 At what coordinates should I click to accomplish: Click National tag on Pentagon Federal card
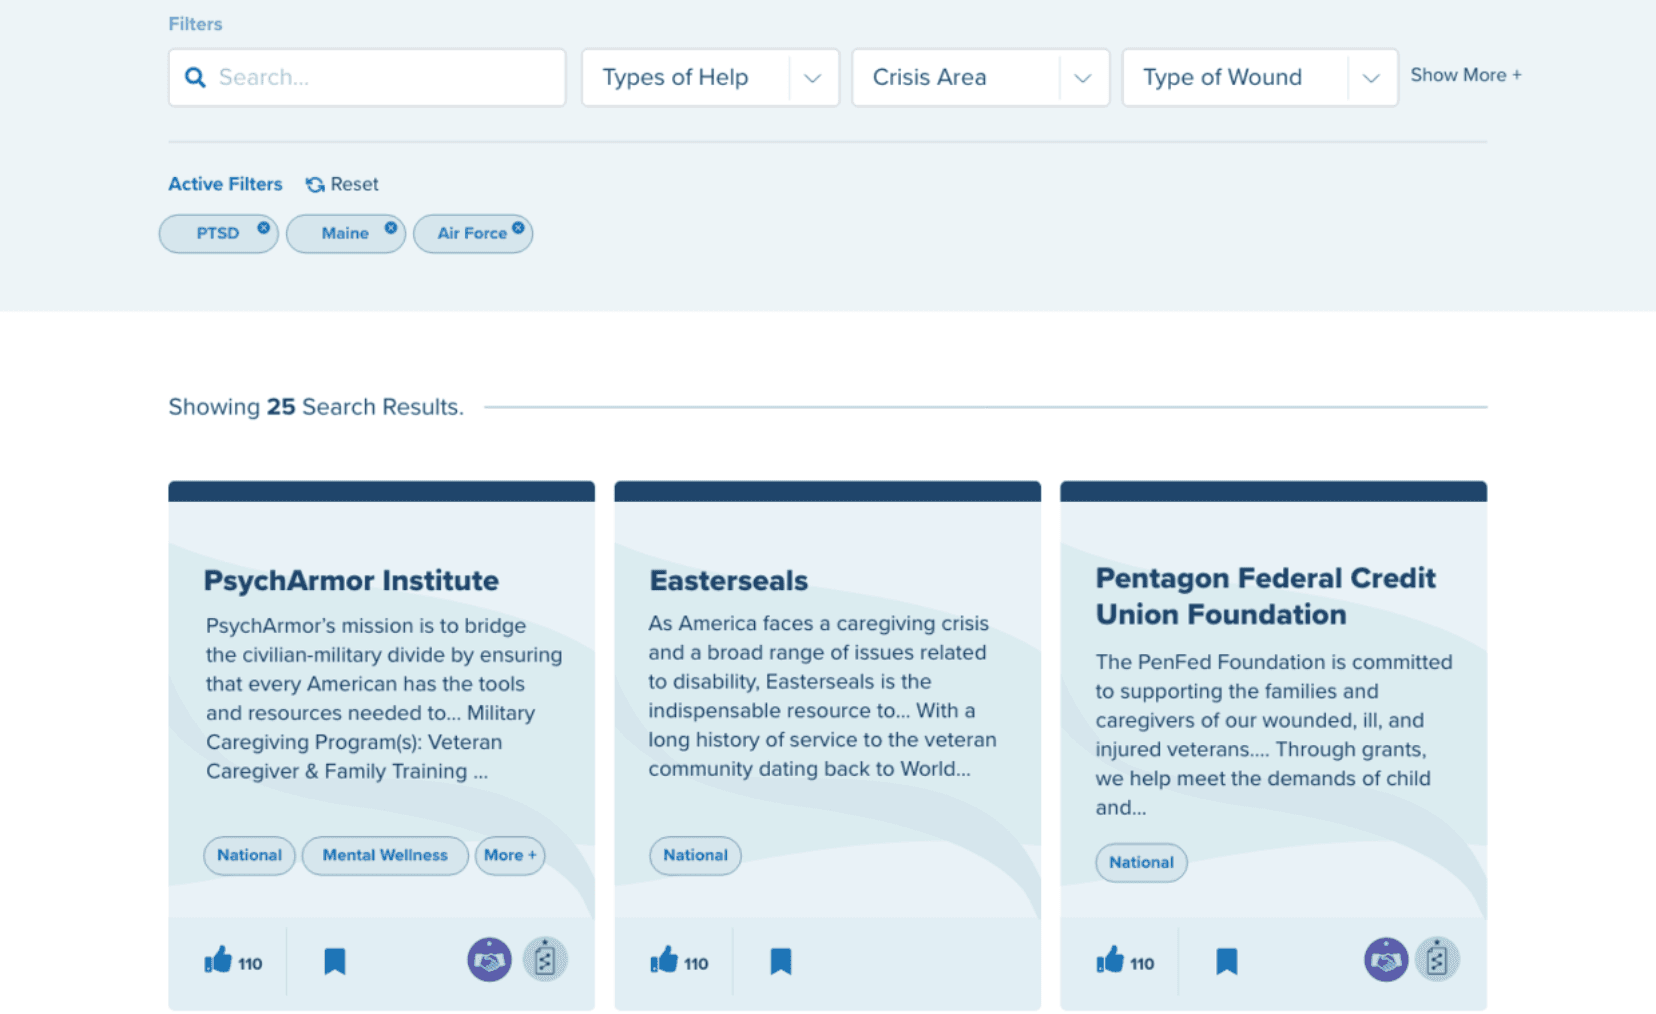click(x=1141, y=862)
